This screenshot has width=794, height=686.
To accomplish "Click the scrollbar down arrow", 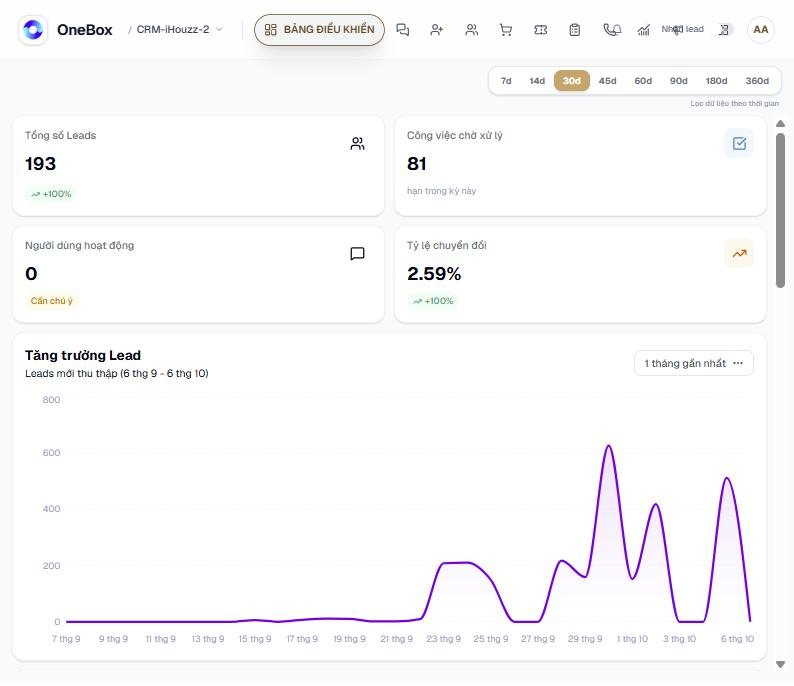I will click(780, 665).
